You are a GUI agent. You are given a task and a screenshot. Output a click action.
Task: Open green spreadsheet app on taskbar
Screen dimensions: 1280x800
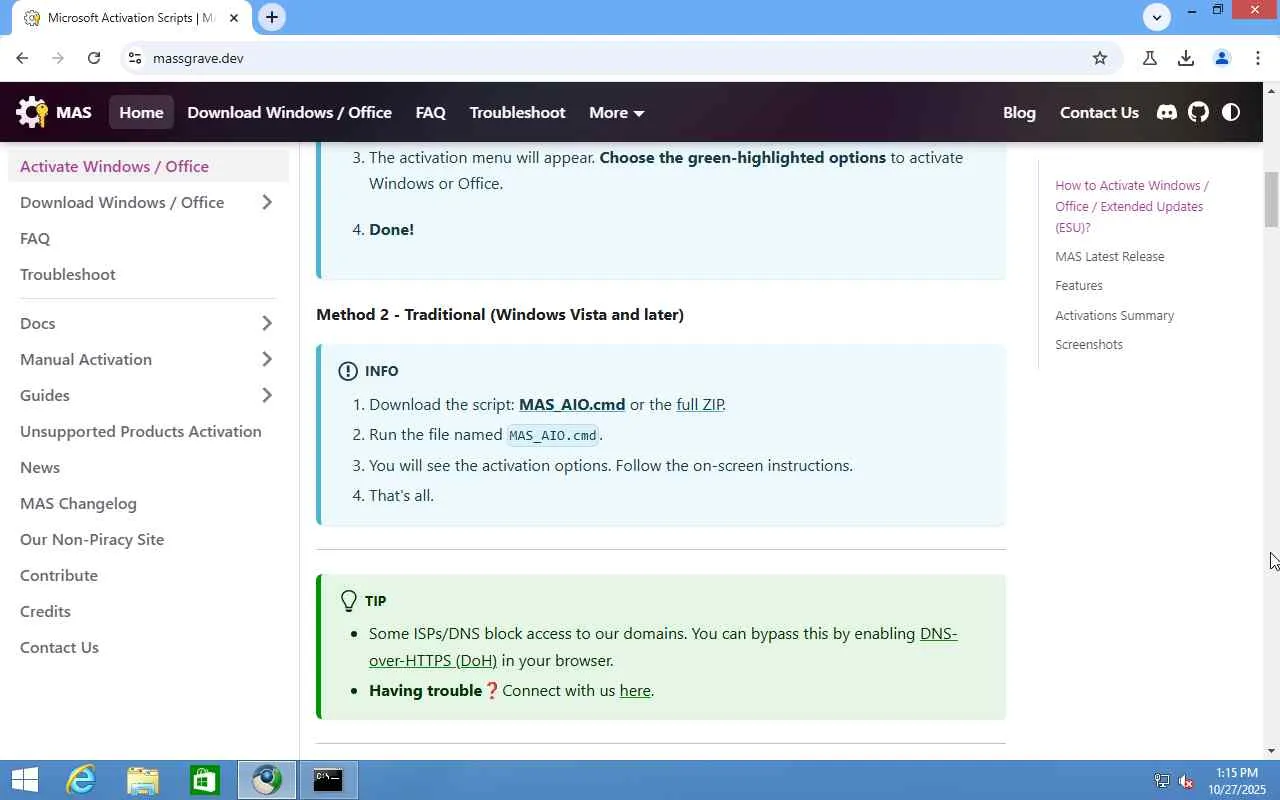coord(204,780)
